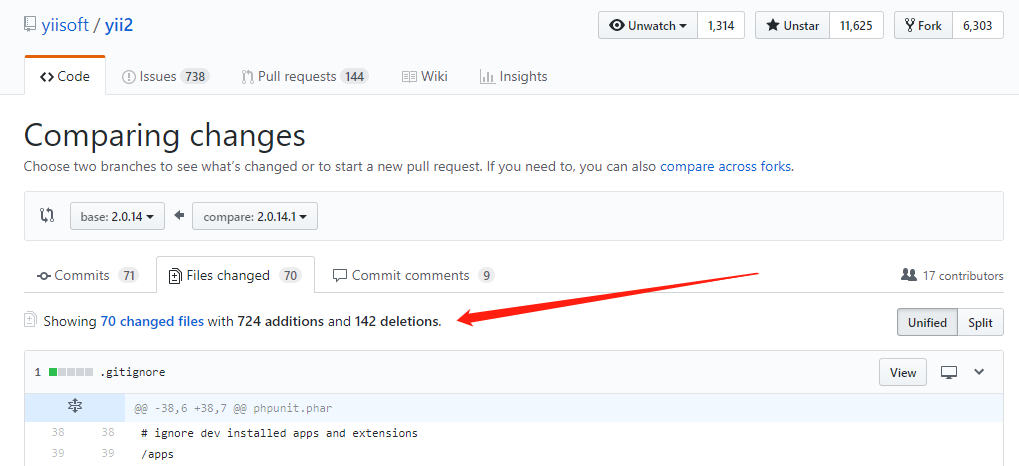Click the compare-direction switch icon
This screenshot has width=1019, height=466.
(x=47, y=216)
